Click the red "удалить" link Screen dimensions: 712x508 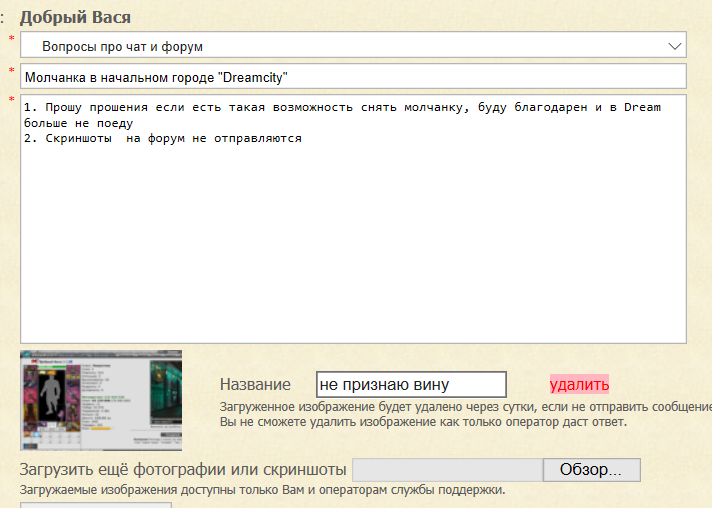click(579, 385)
